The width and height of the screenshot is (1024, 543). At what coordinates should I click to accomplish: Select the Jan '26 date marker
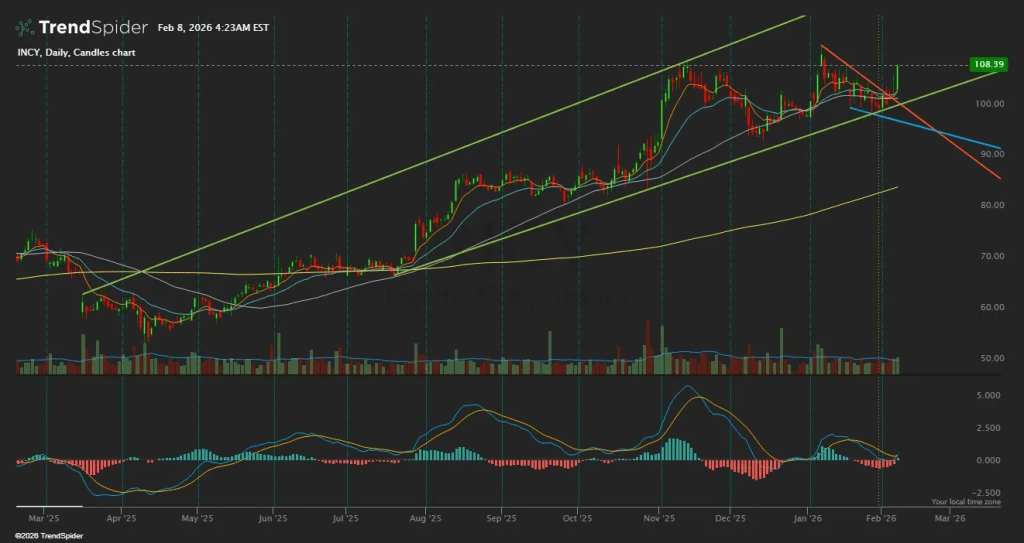808,519
